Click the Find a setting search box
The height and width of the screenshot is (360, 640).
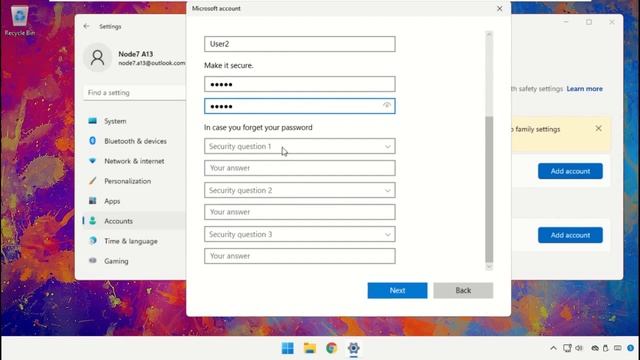pos(135,93)
